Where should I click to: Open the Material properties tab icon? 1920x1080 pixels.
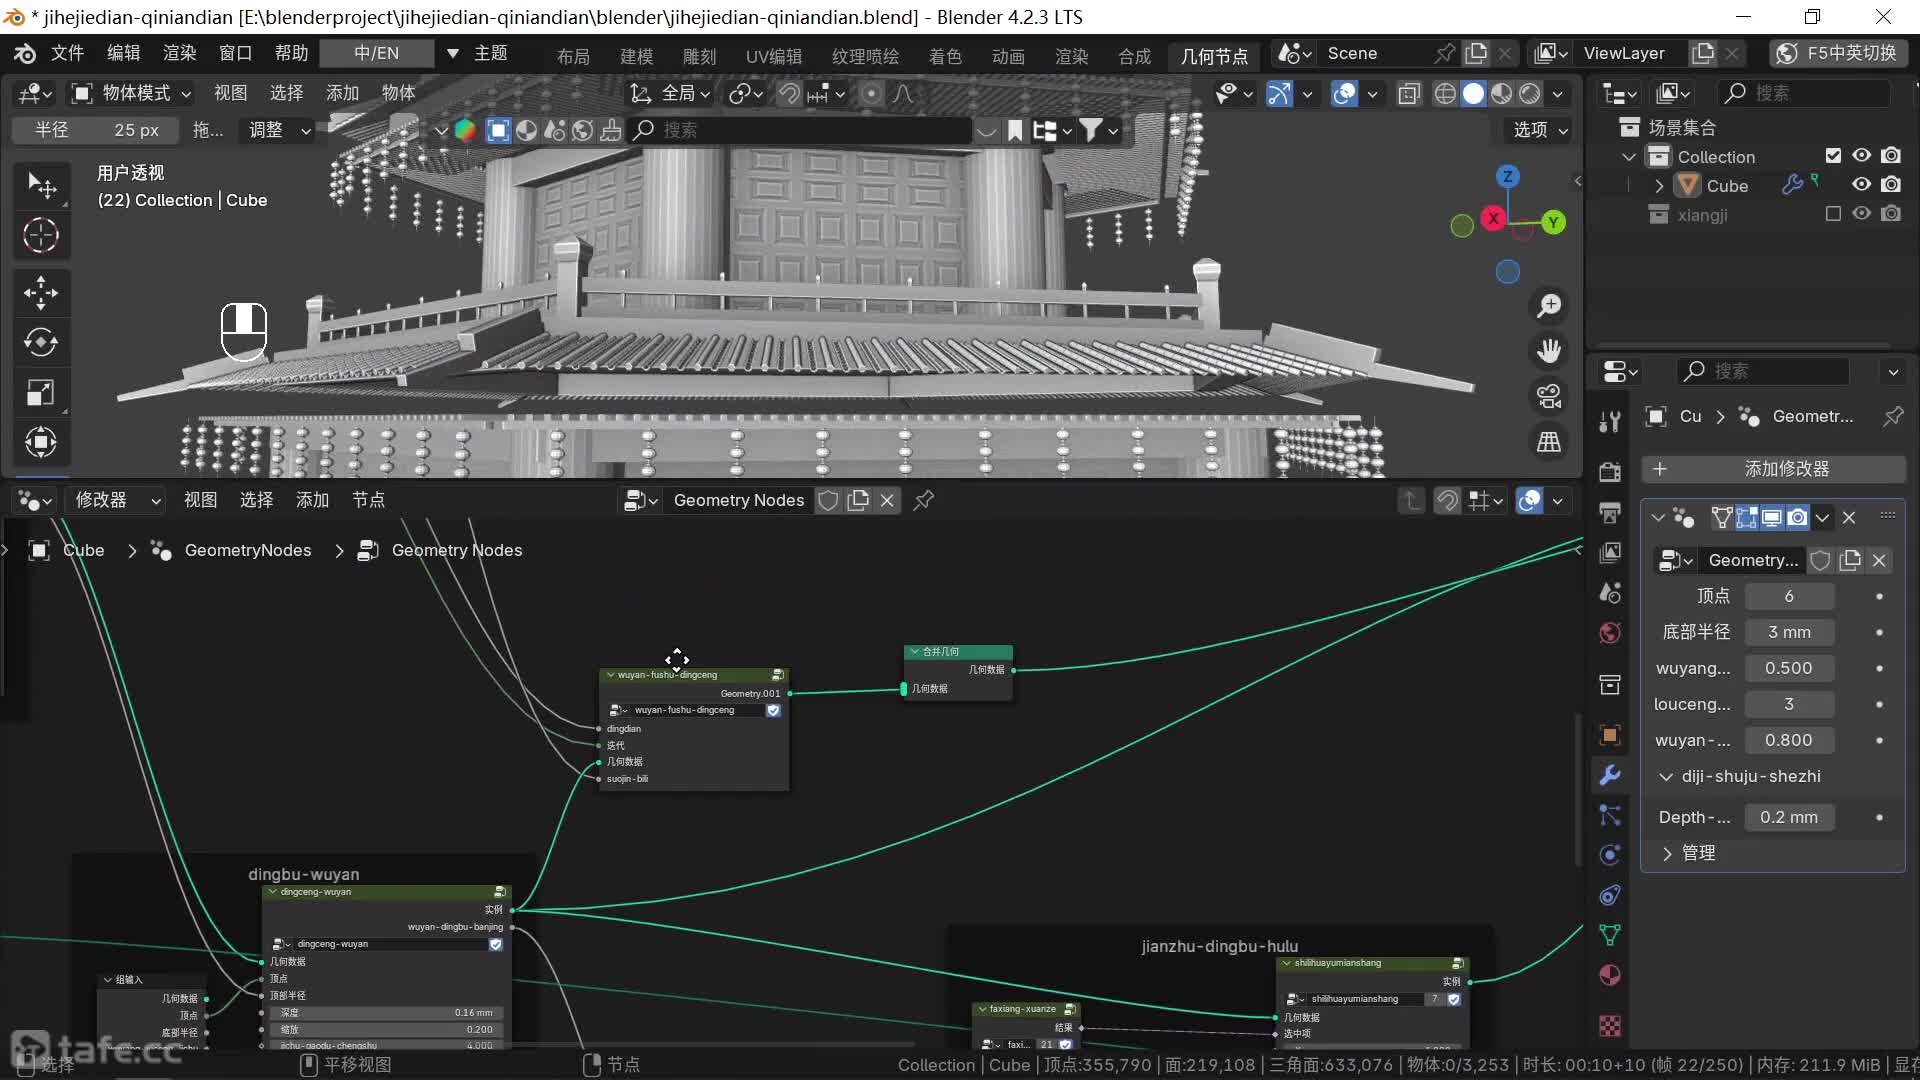(1610, 975)
